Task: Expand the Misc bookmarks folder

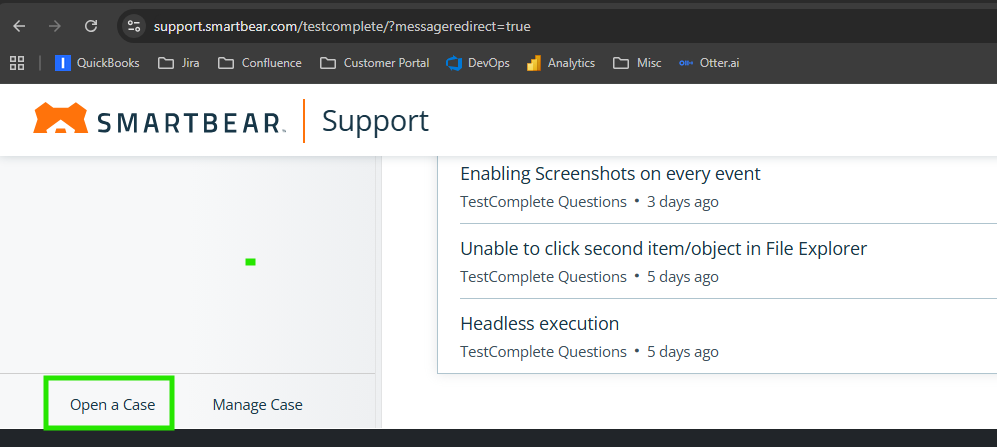Action: [638, 63]
